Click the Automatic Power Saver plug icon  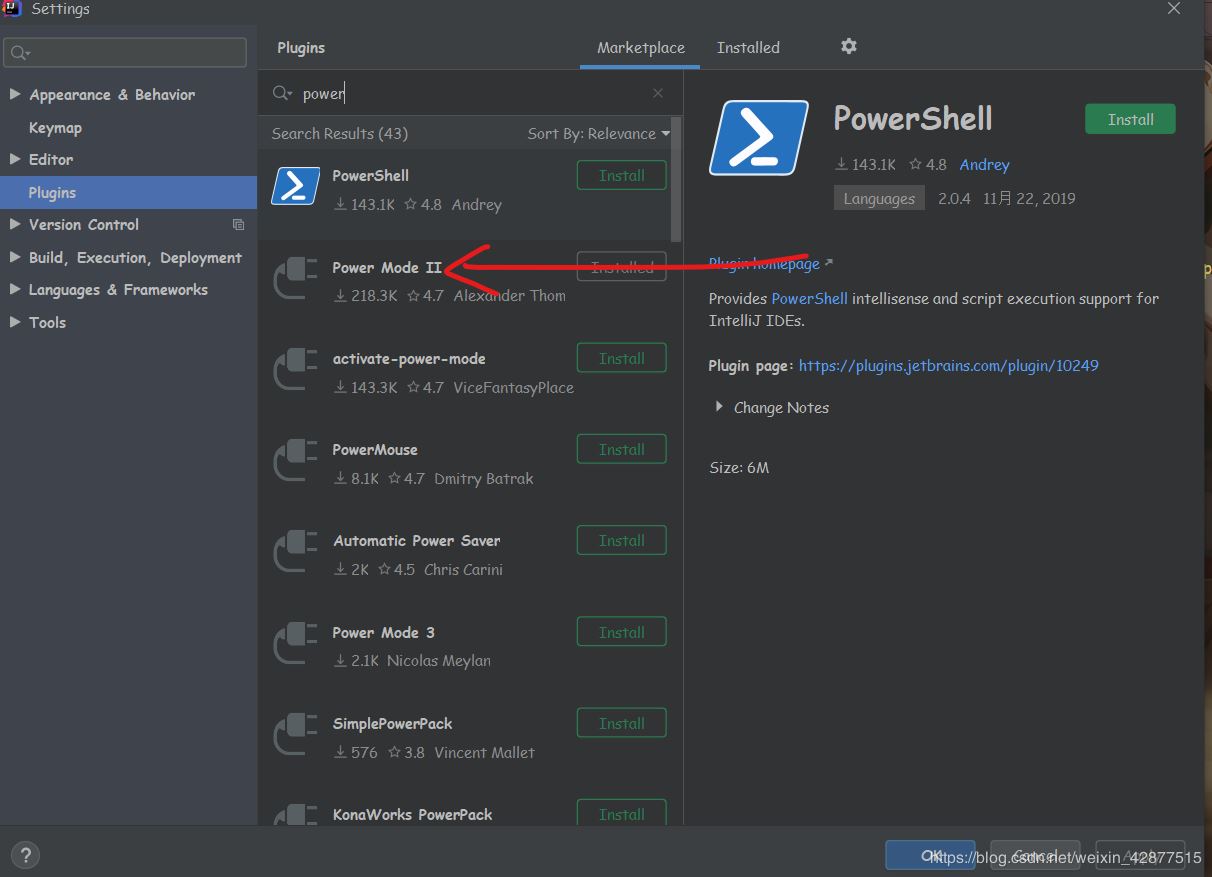295,551
